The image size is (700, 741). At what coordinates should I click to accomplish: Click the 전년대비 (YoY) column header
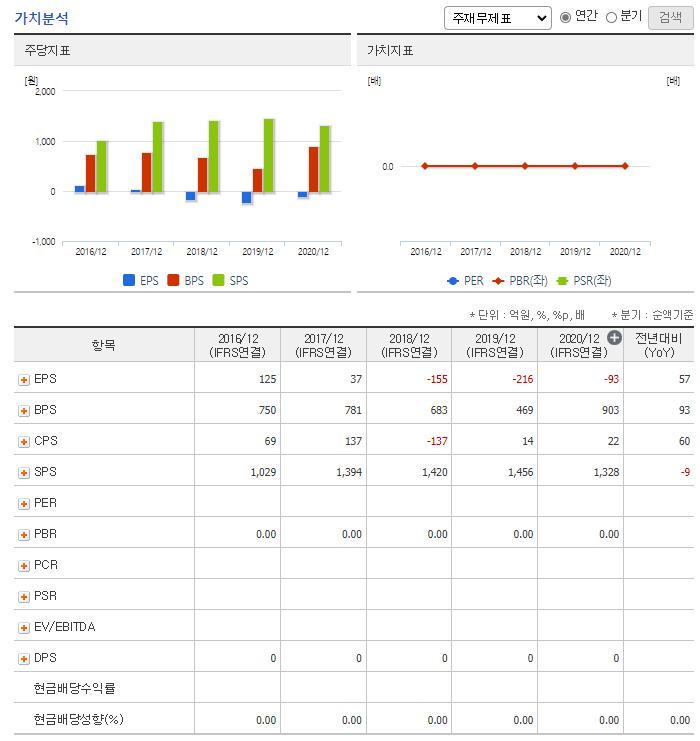coord(659,345)
